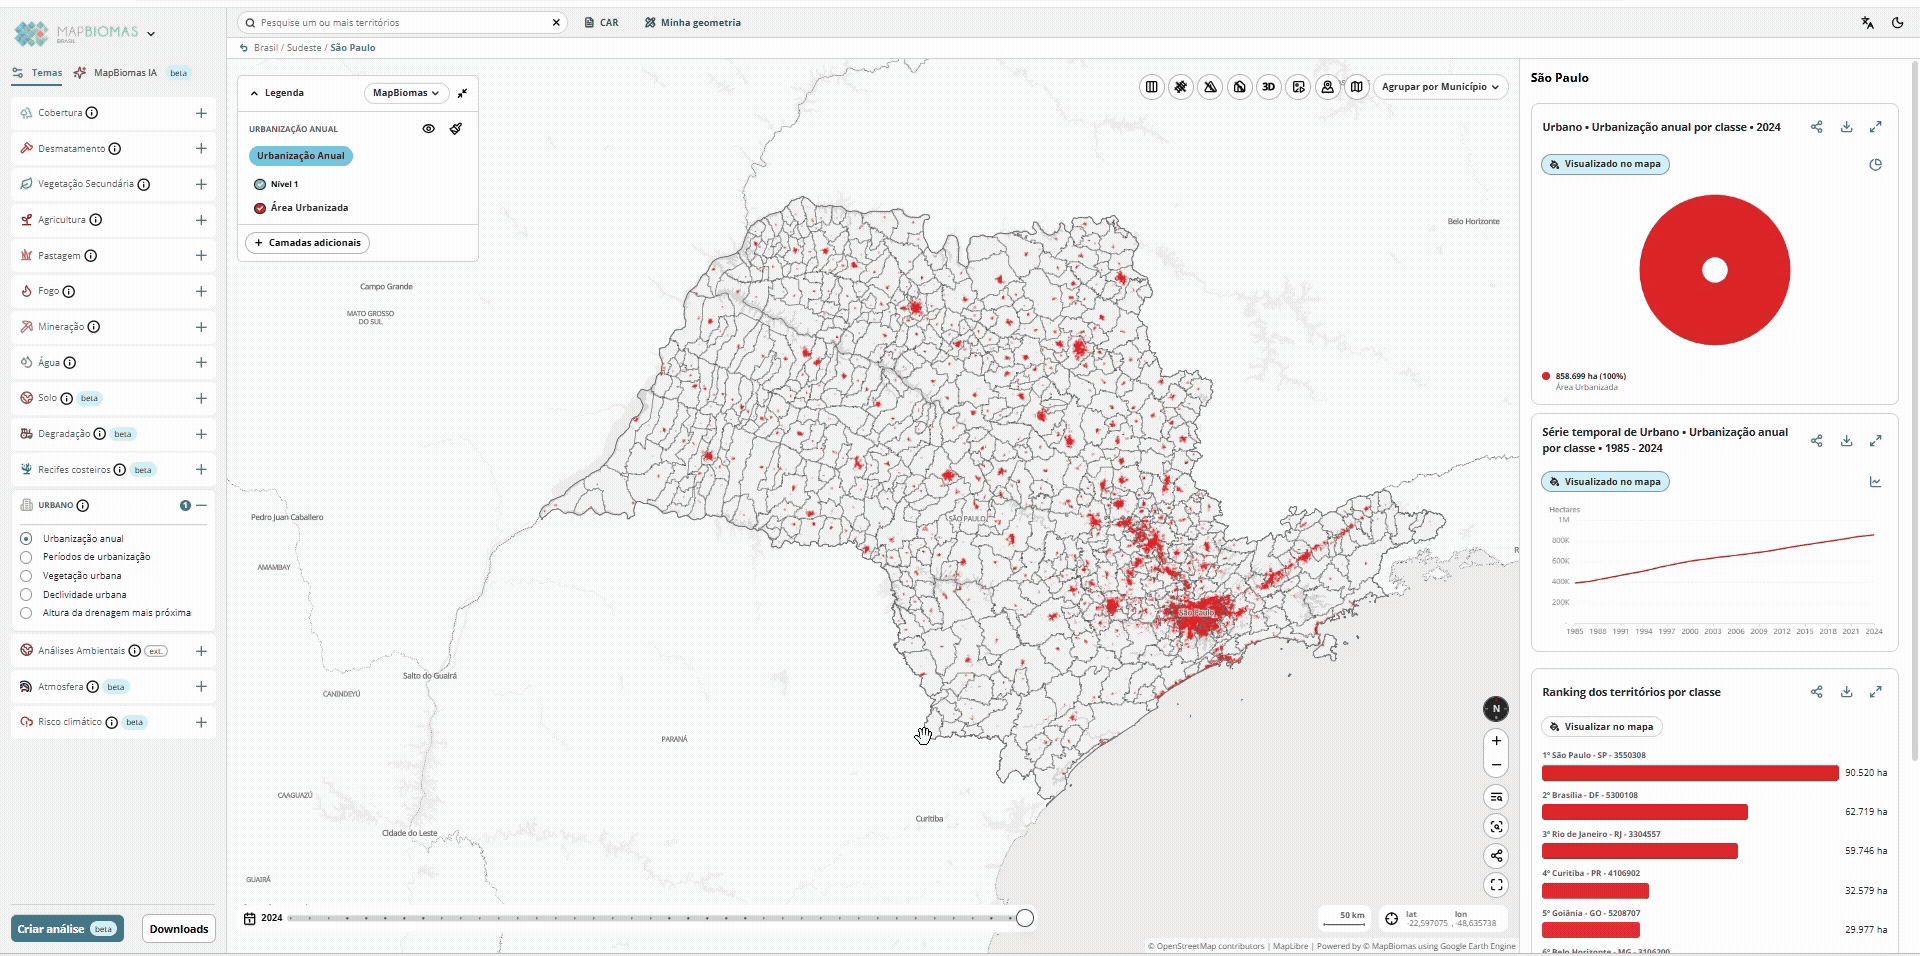Go to Sudeste in breadcrumb
The width and height of the screenshot is (1920, 956).
coord(304,48)
